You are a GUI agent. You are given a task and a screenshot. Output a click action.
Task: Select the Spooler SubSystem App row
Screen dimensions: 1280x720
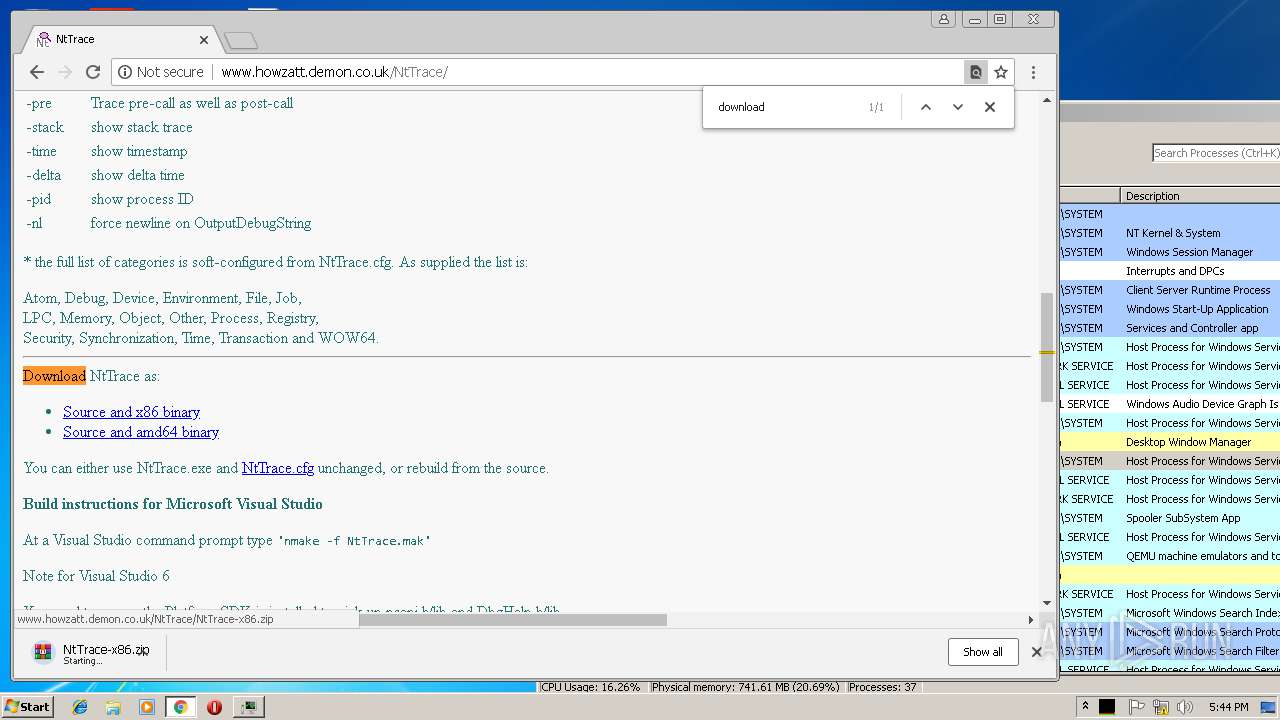[1170, 518]
